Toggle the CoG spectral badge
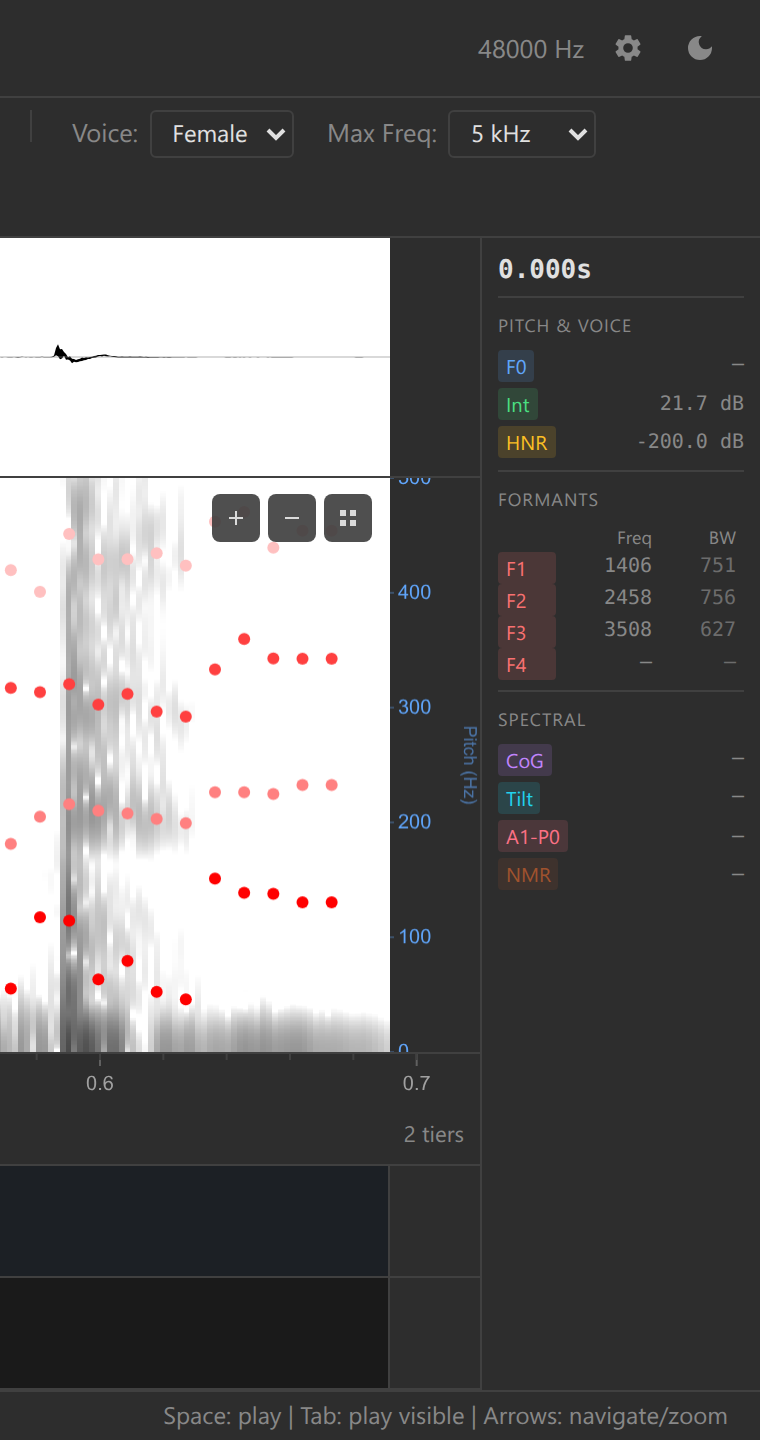The width and height of the screenshot is (760, 1440). pyautogui.click(x=525, y=761)
